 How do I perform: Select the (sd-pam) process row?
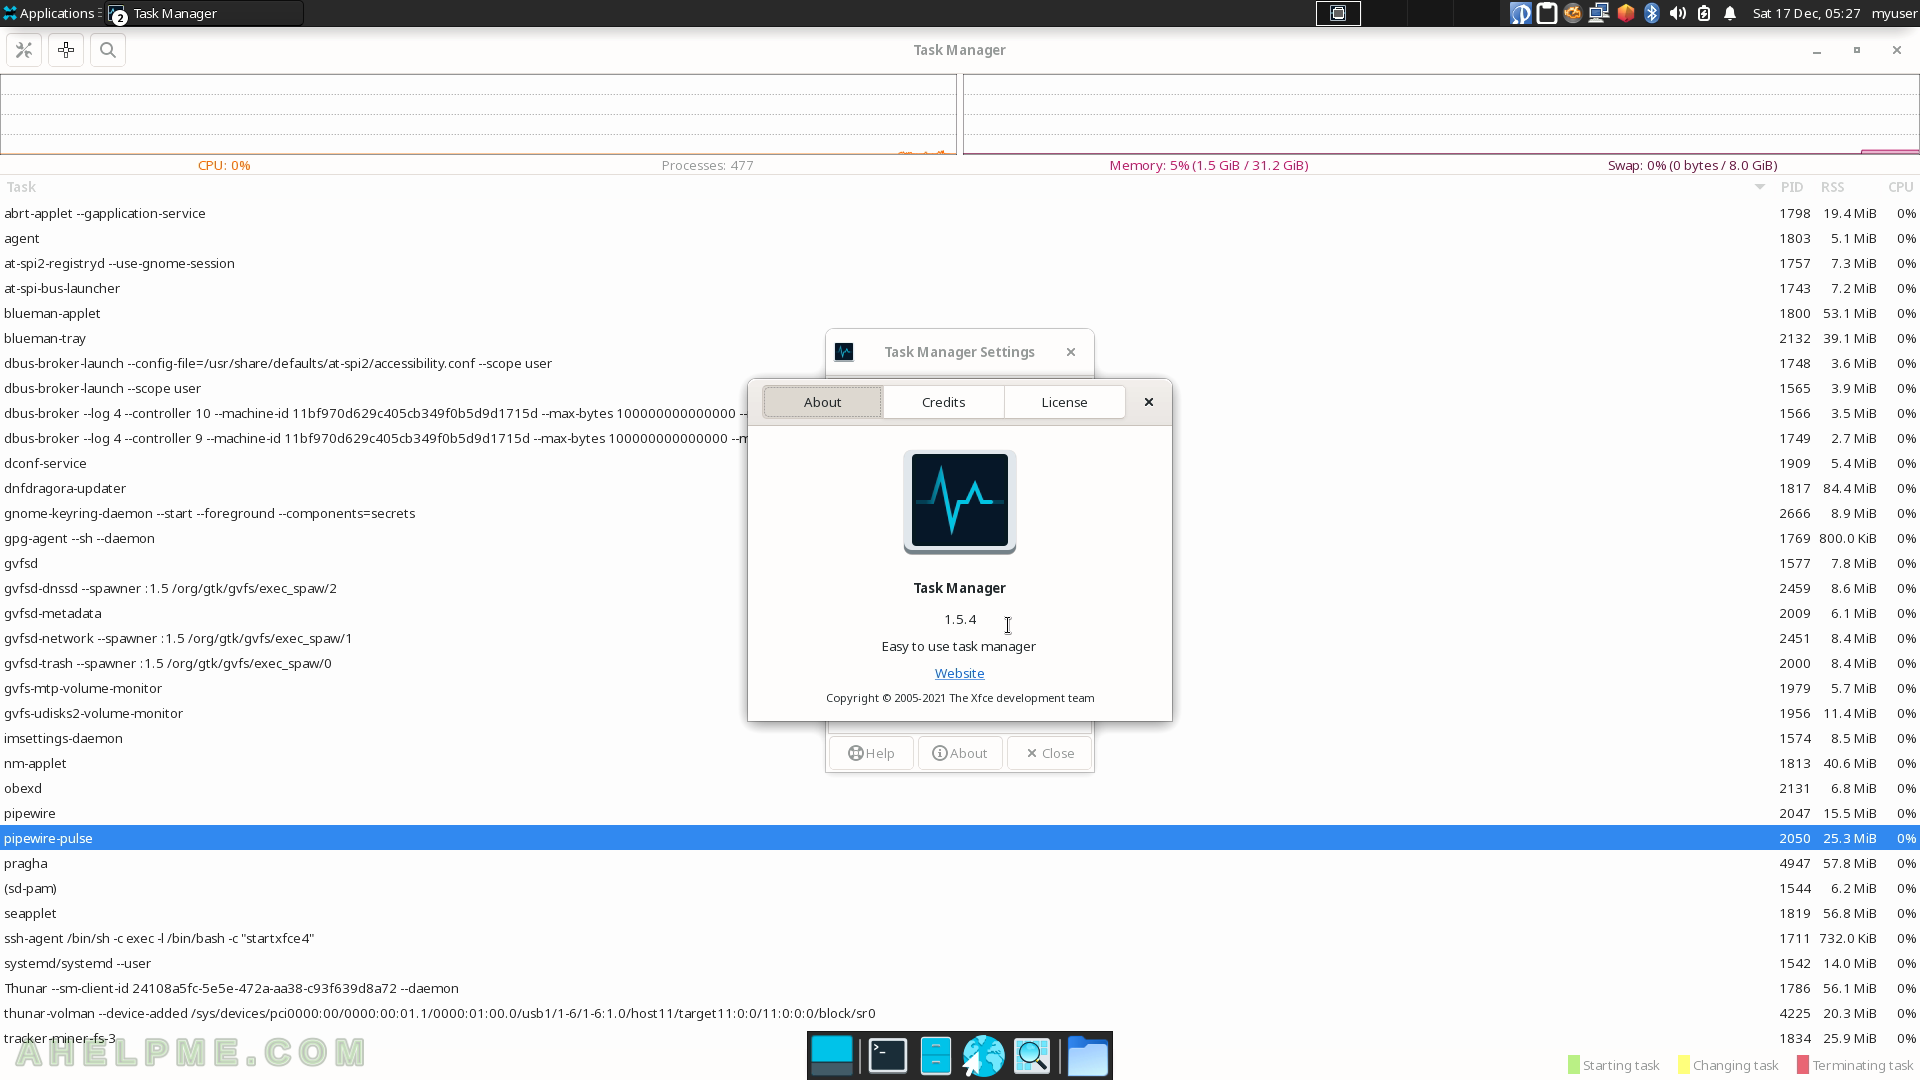tap(960, 888)
